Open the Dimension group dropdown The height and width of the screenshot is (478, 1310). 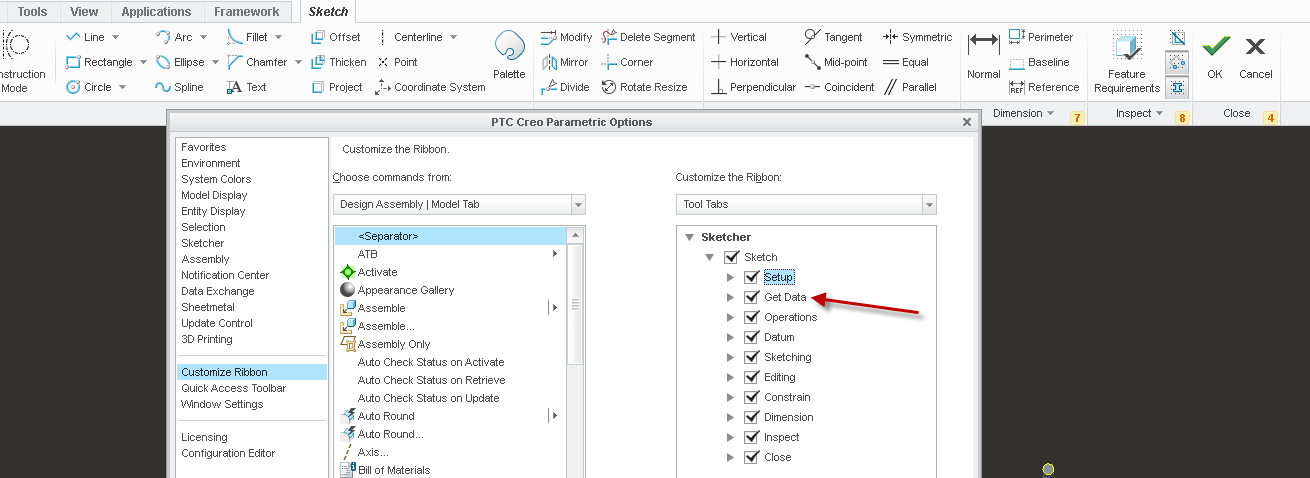pyautogui.click(x=1024, y=114)
